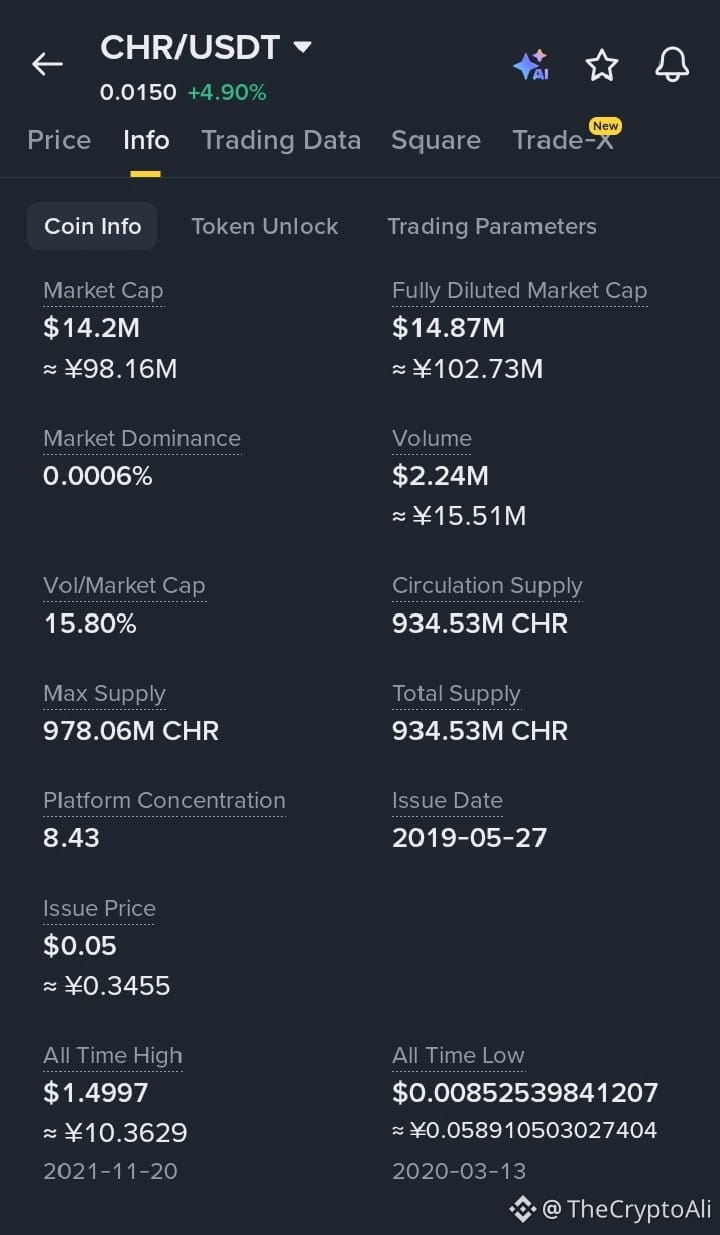
Task: Tap the Platform Concentration label
Action: point(164,800)
